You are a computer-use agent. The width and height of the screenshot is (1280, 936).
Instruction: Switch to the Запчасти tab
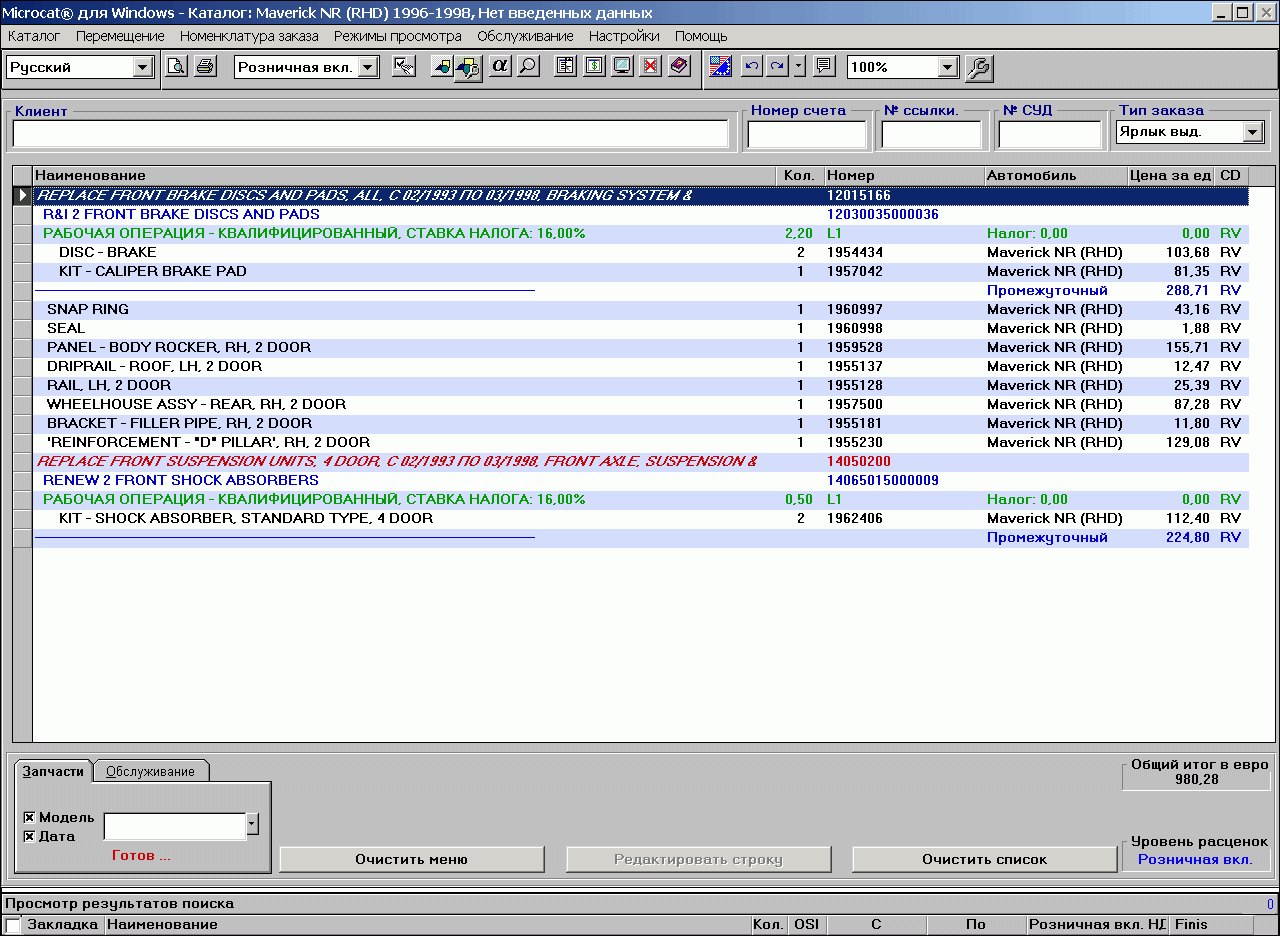(x=53, y=771)
